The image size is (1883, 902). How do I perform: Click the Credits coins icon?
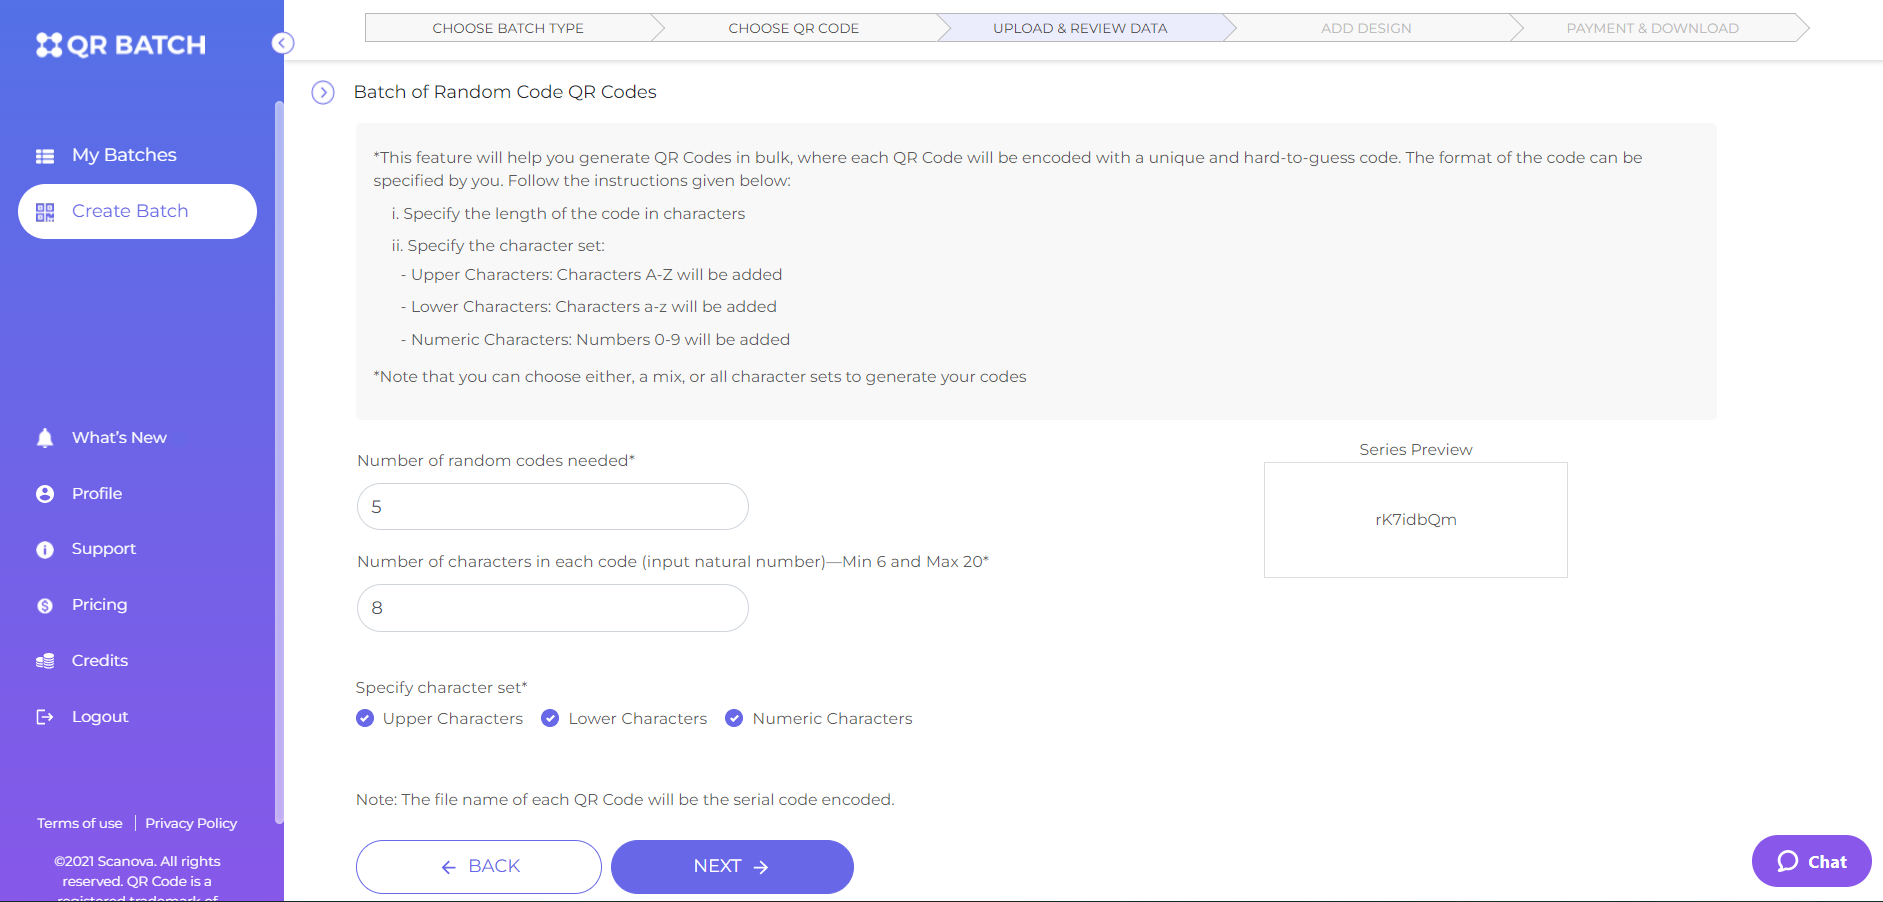(45, 661)
